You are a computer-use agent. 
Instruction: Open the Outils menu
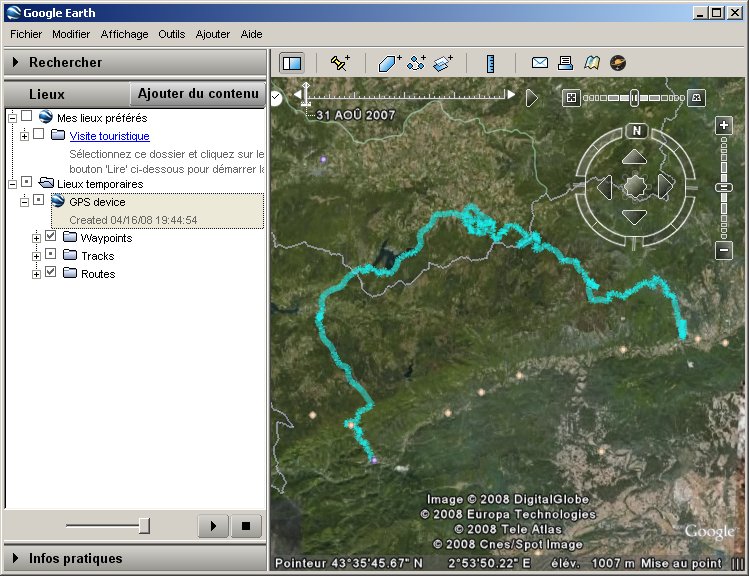[x=171, y=34]
